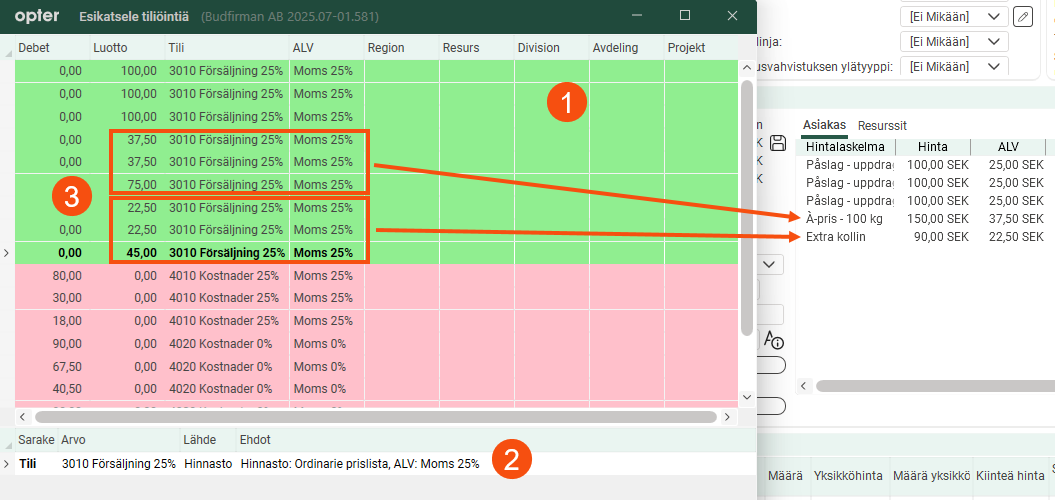Open the top [Ei Mikään] dropdown

coord(953,16)
